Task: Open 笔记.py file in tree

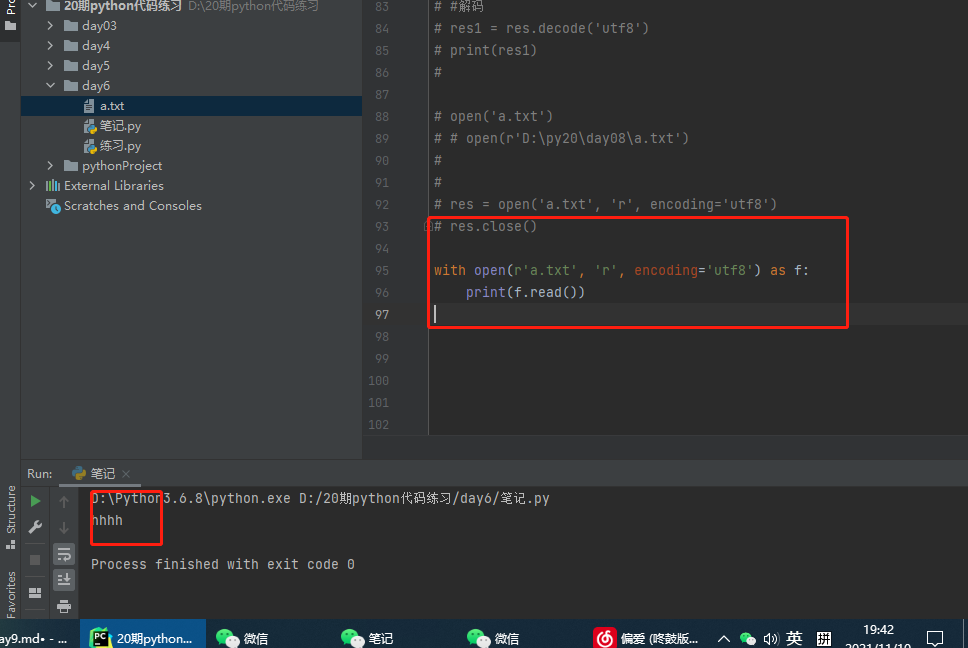Action: pyautogui.click(x=120, y=126)
